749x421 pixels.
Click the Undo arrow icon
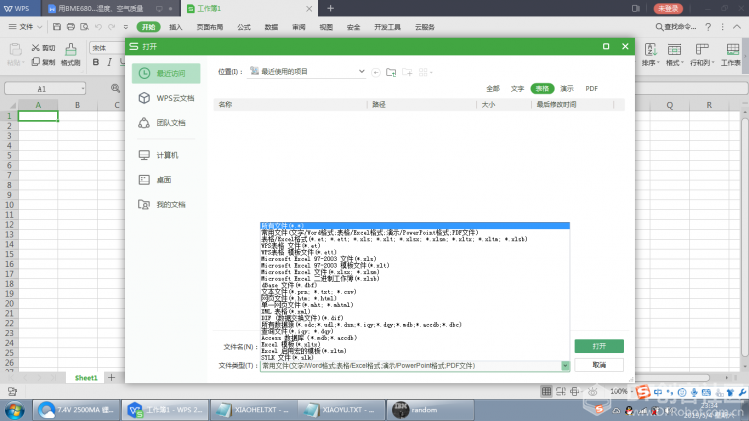98,27
